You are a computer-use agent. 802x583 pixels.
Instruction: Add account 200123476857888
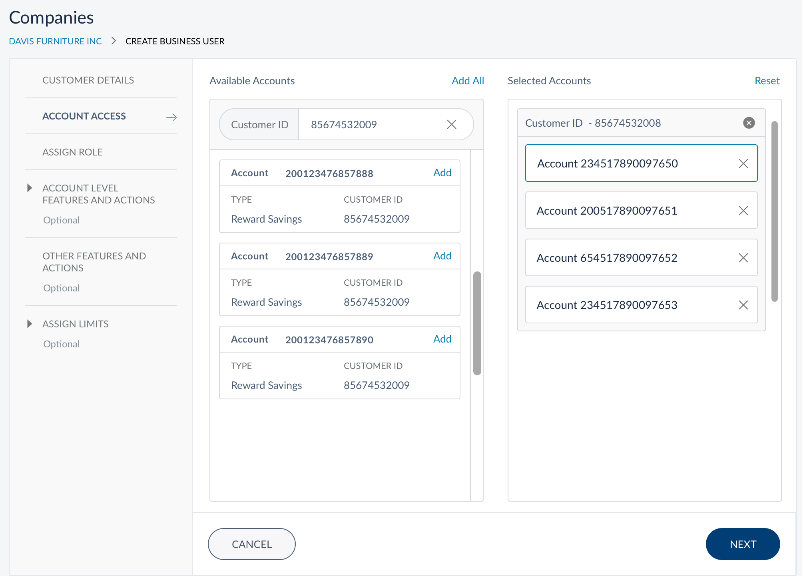(x=442, y=173)
